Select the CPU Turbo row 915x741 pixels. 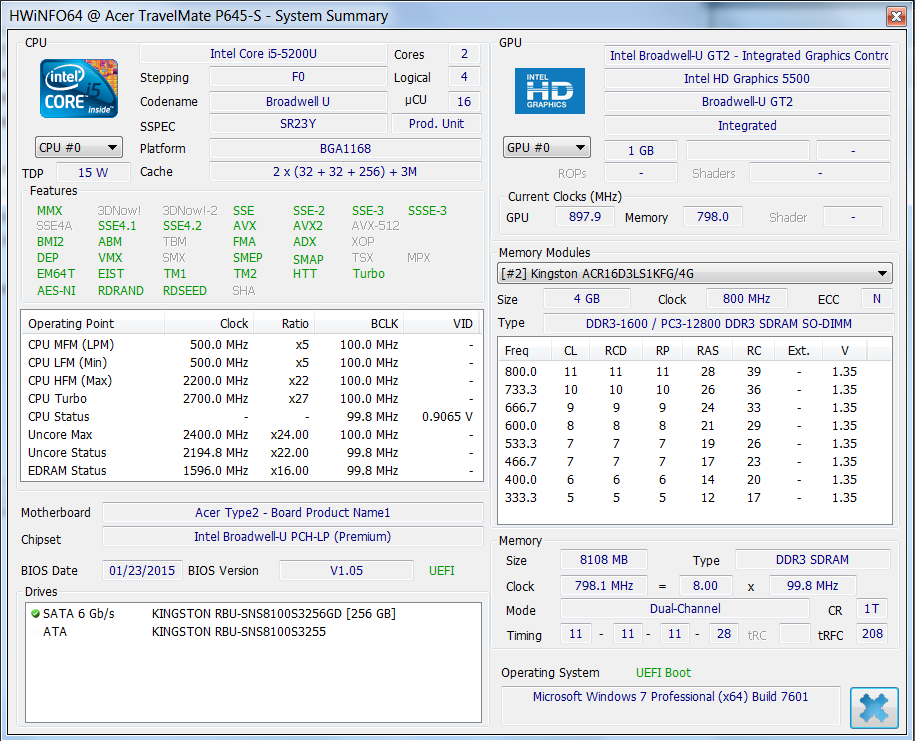tap(250, 398)
